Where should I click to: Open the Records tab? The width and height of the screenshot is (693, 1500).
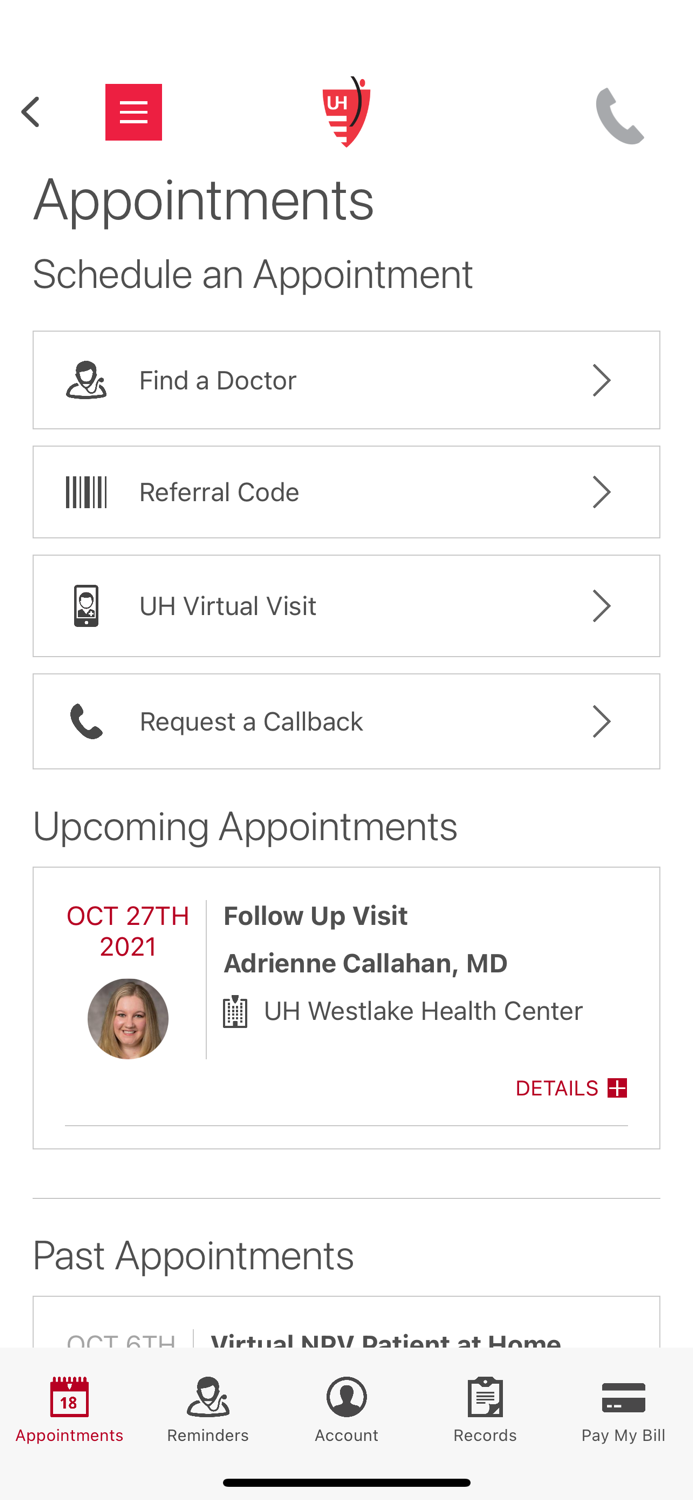tap(485, 1410)
